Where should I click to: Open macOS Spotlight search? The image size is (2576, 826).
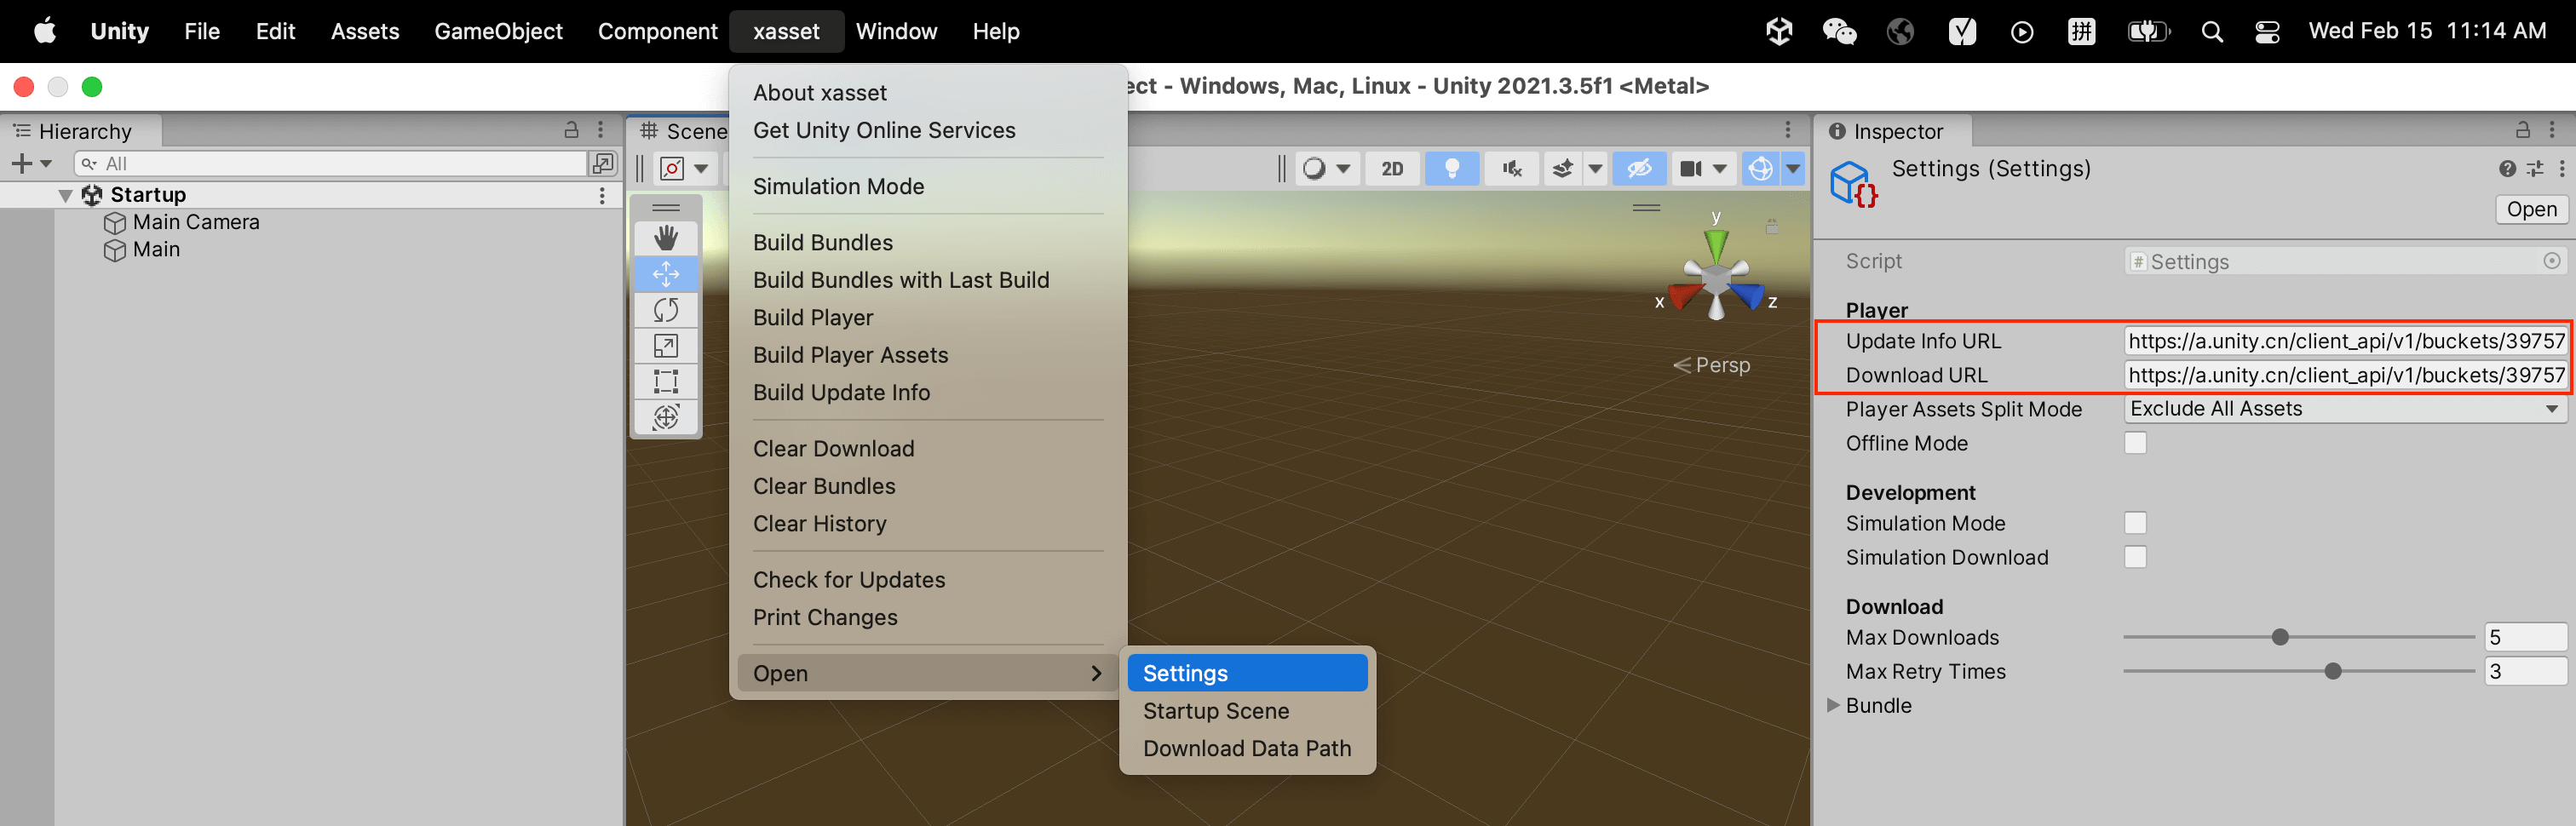coord(2212,32)
